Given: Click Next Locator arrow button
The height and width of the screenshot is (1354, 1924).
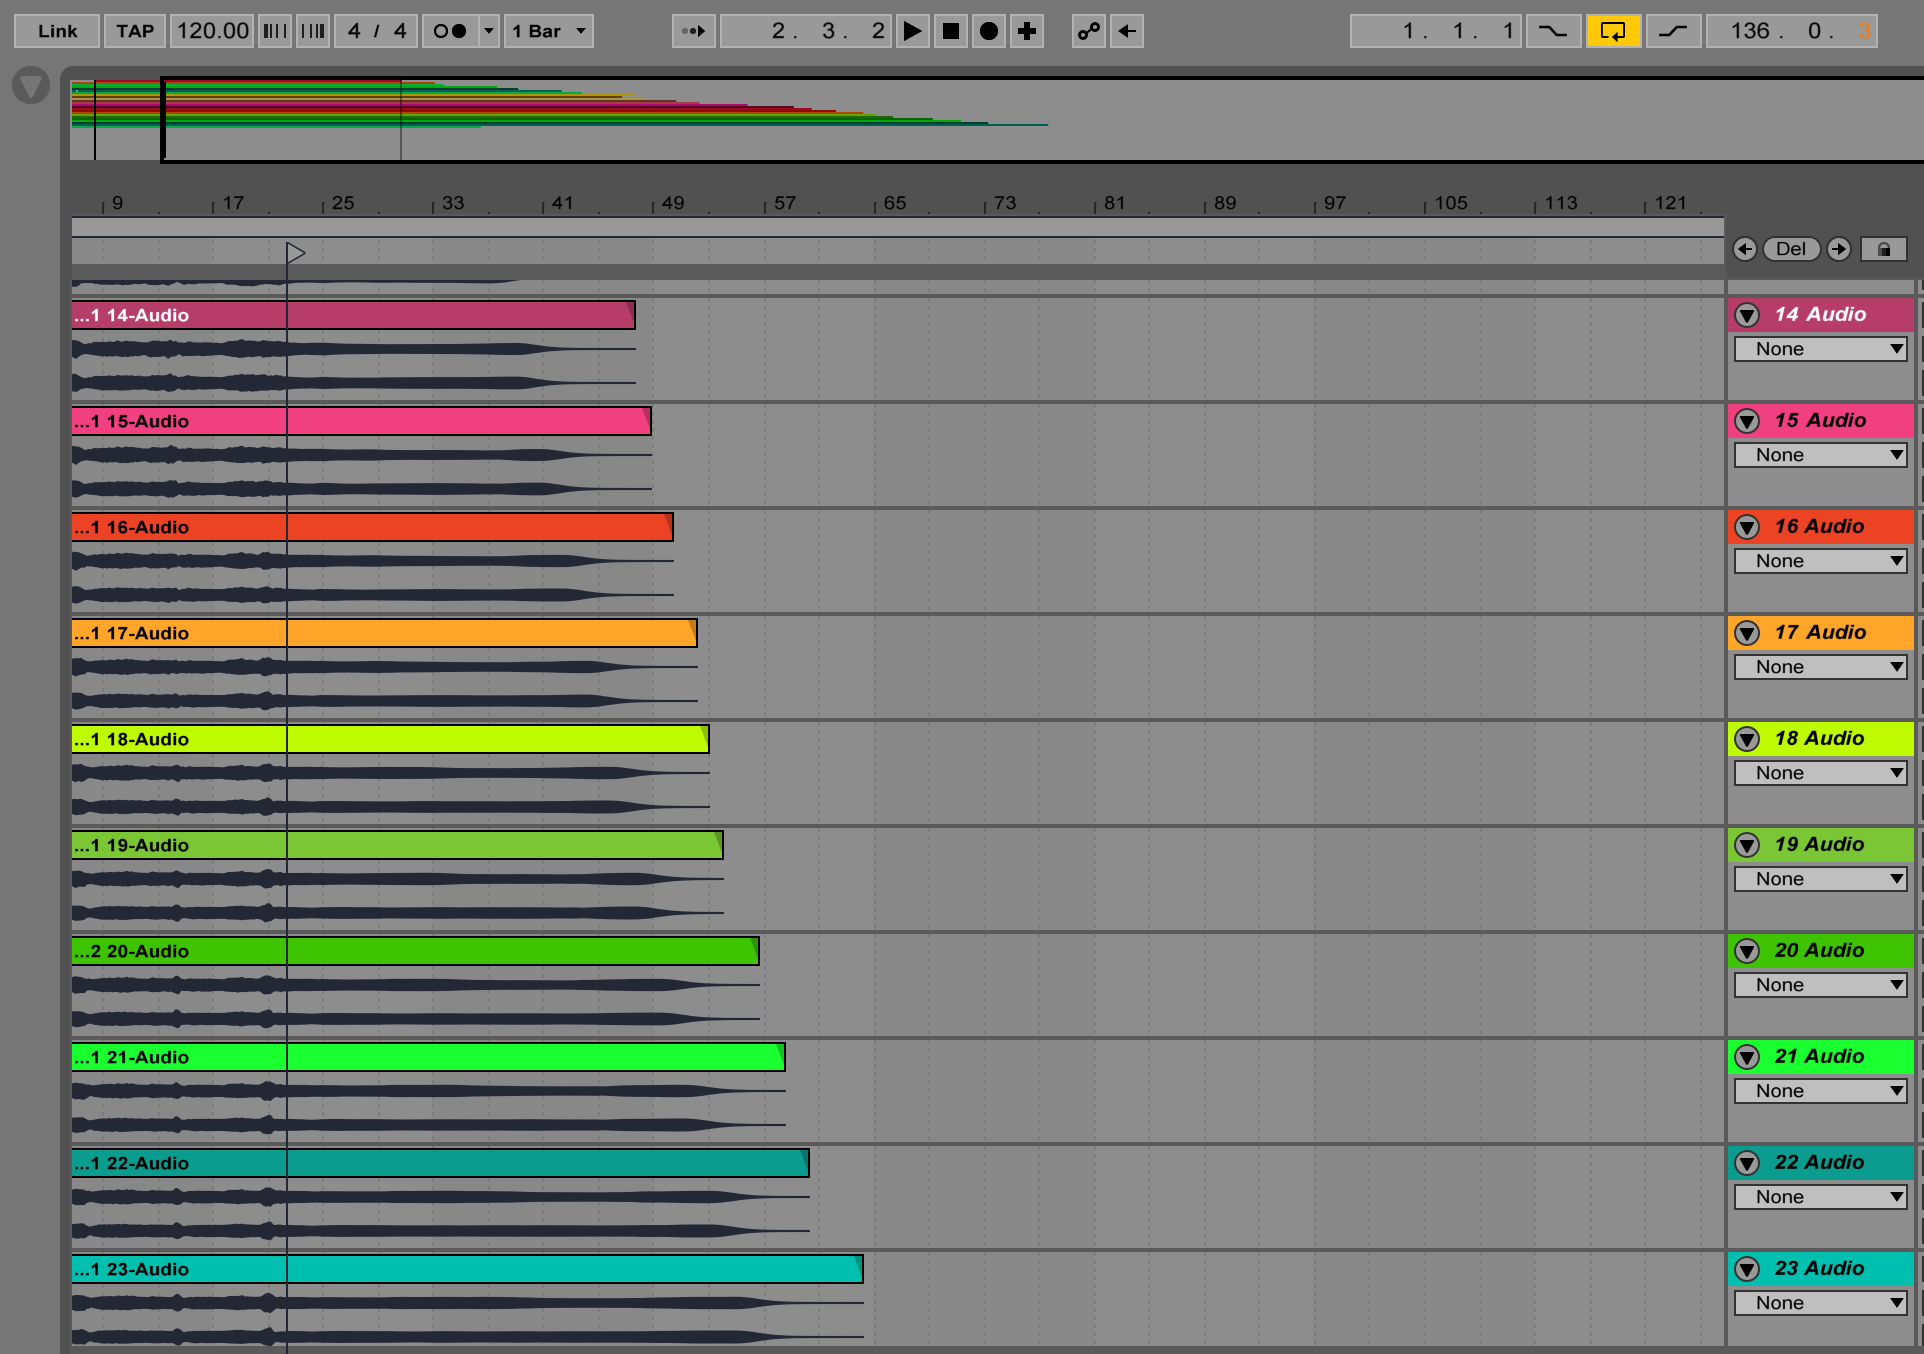Looking at the screenshot, I should (x=1839, y=249).
